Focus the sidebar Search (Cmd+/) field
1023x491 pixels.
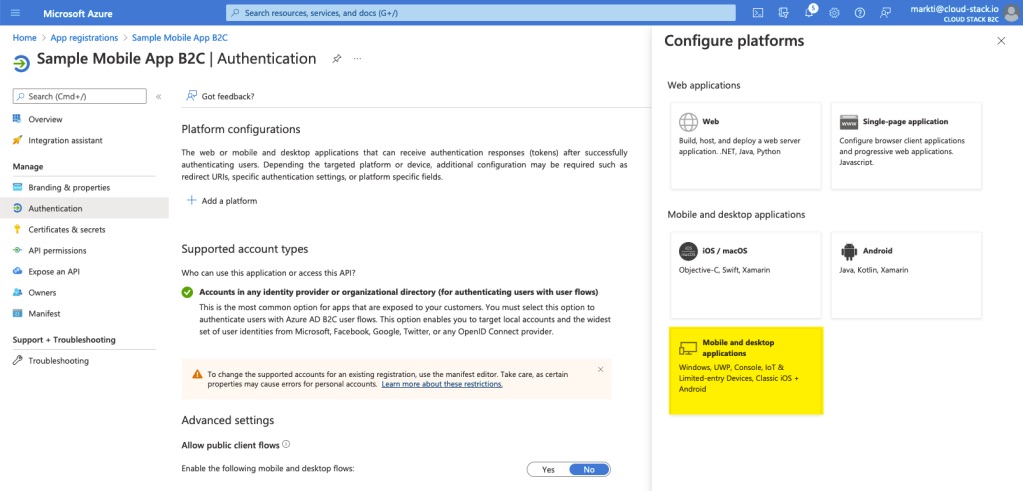coord(80,97)
